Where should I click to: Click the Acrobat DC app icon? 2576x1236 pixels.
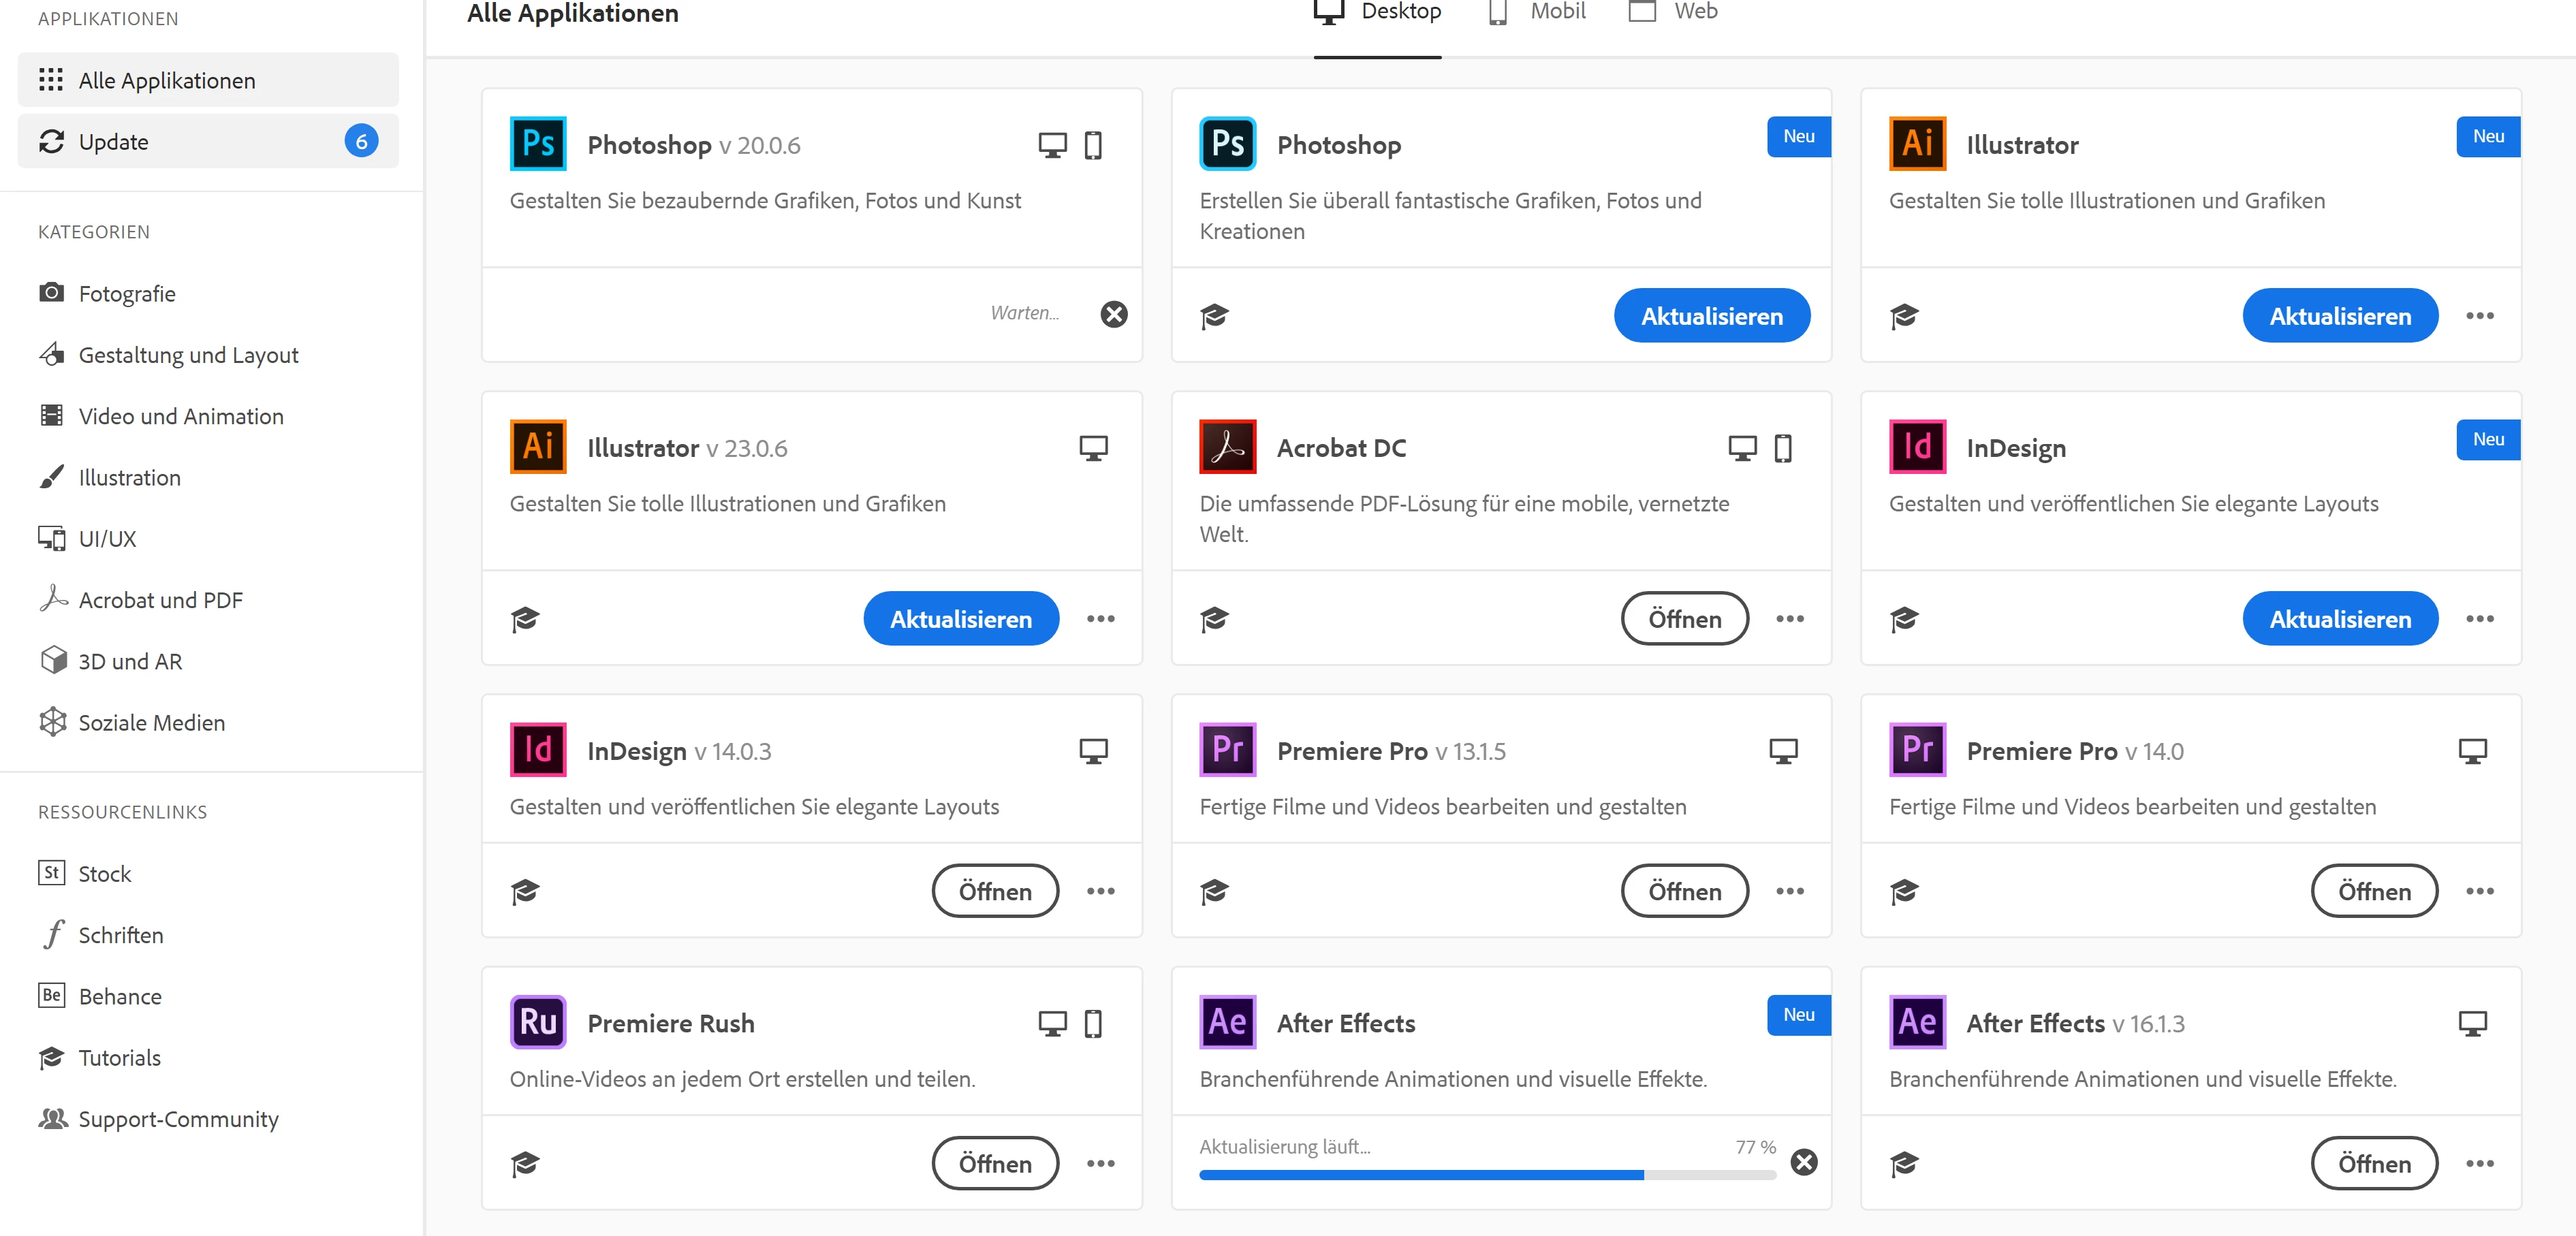click(x=1227, y=447)
